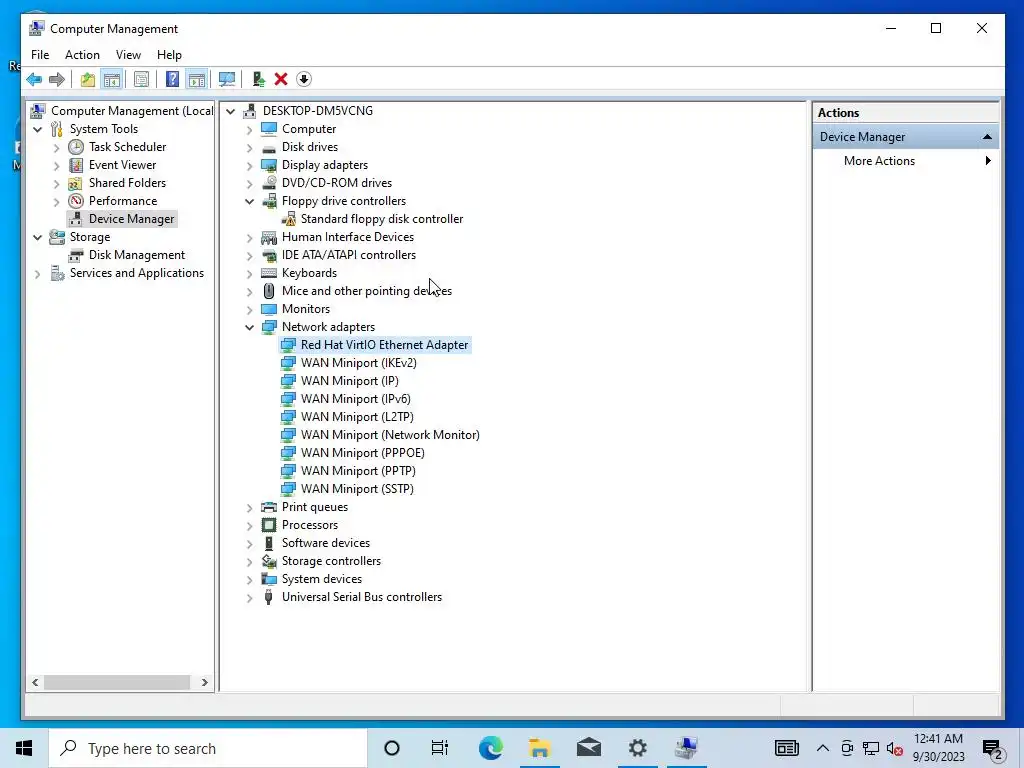Click the Up one level folder icon
Image resolution: width=1024 pixels, height=768 pixels.
(88, 80)
